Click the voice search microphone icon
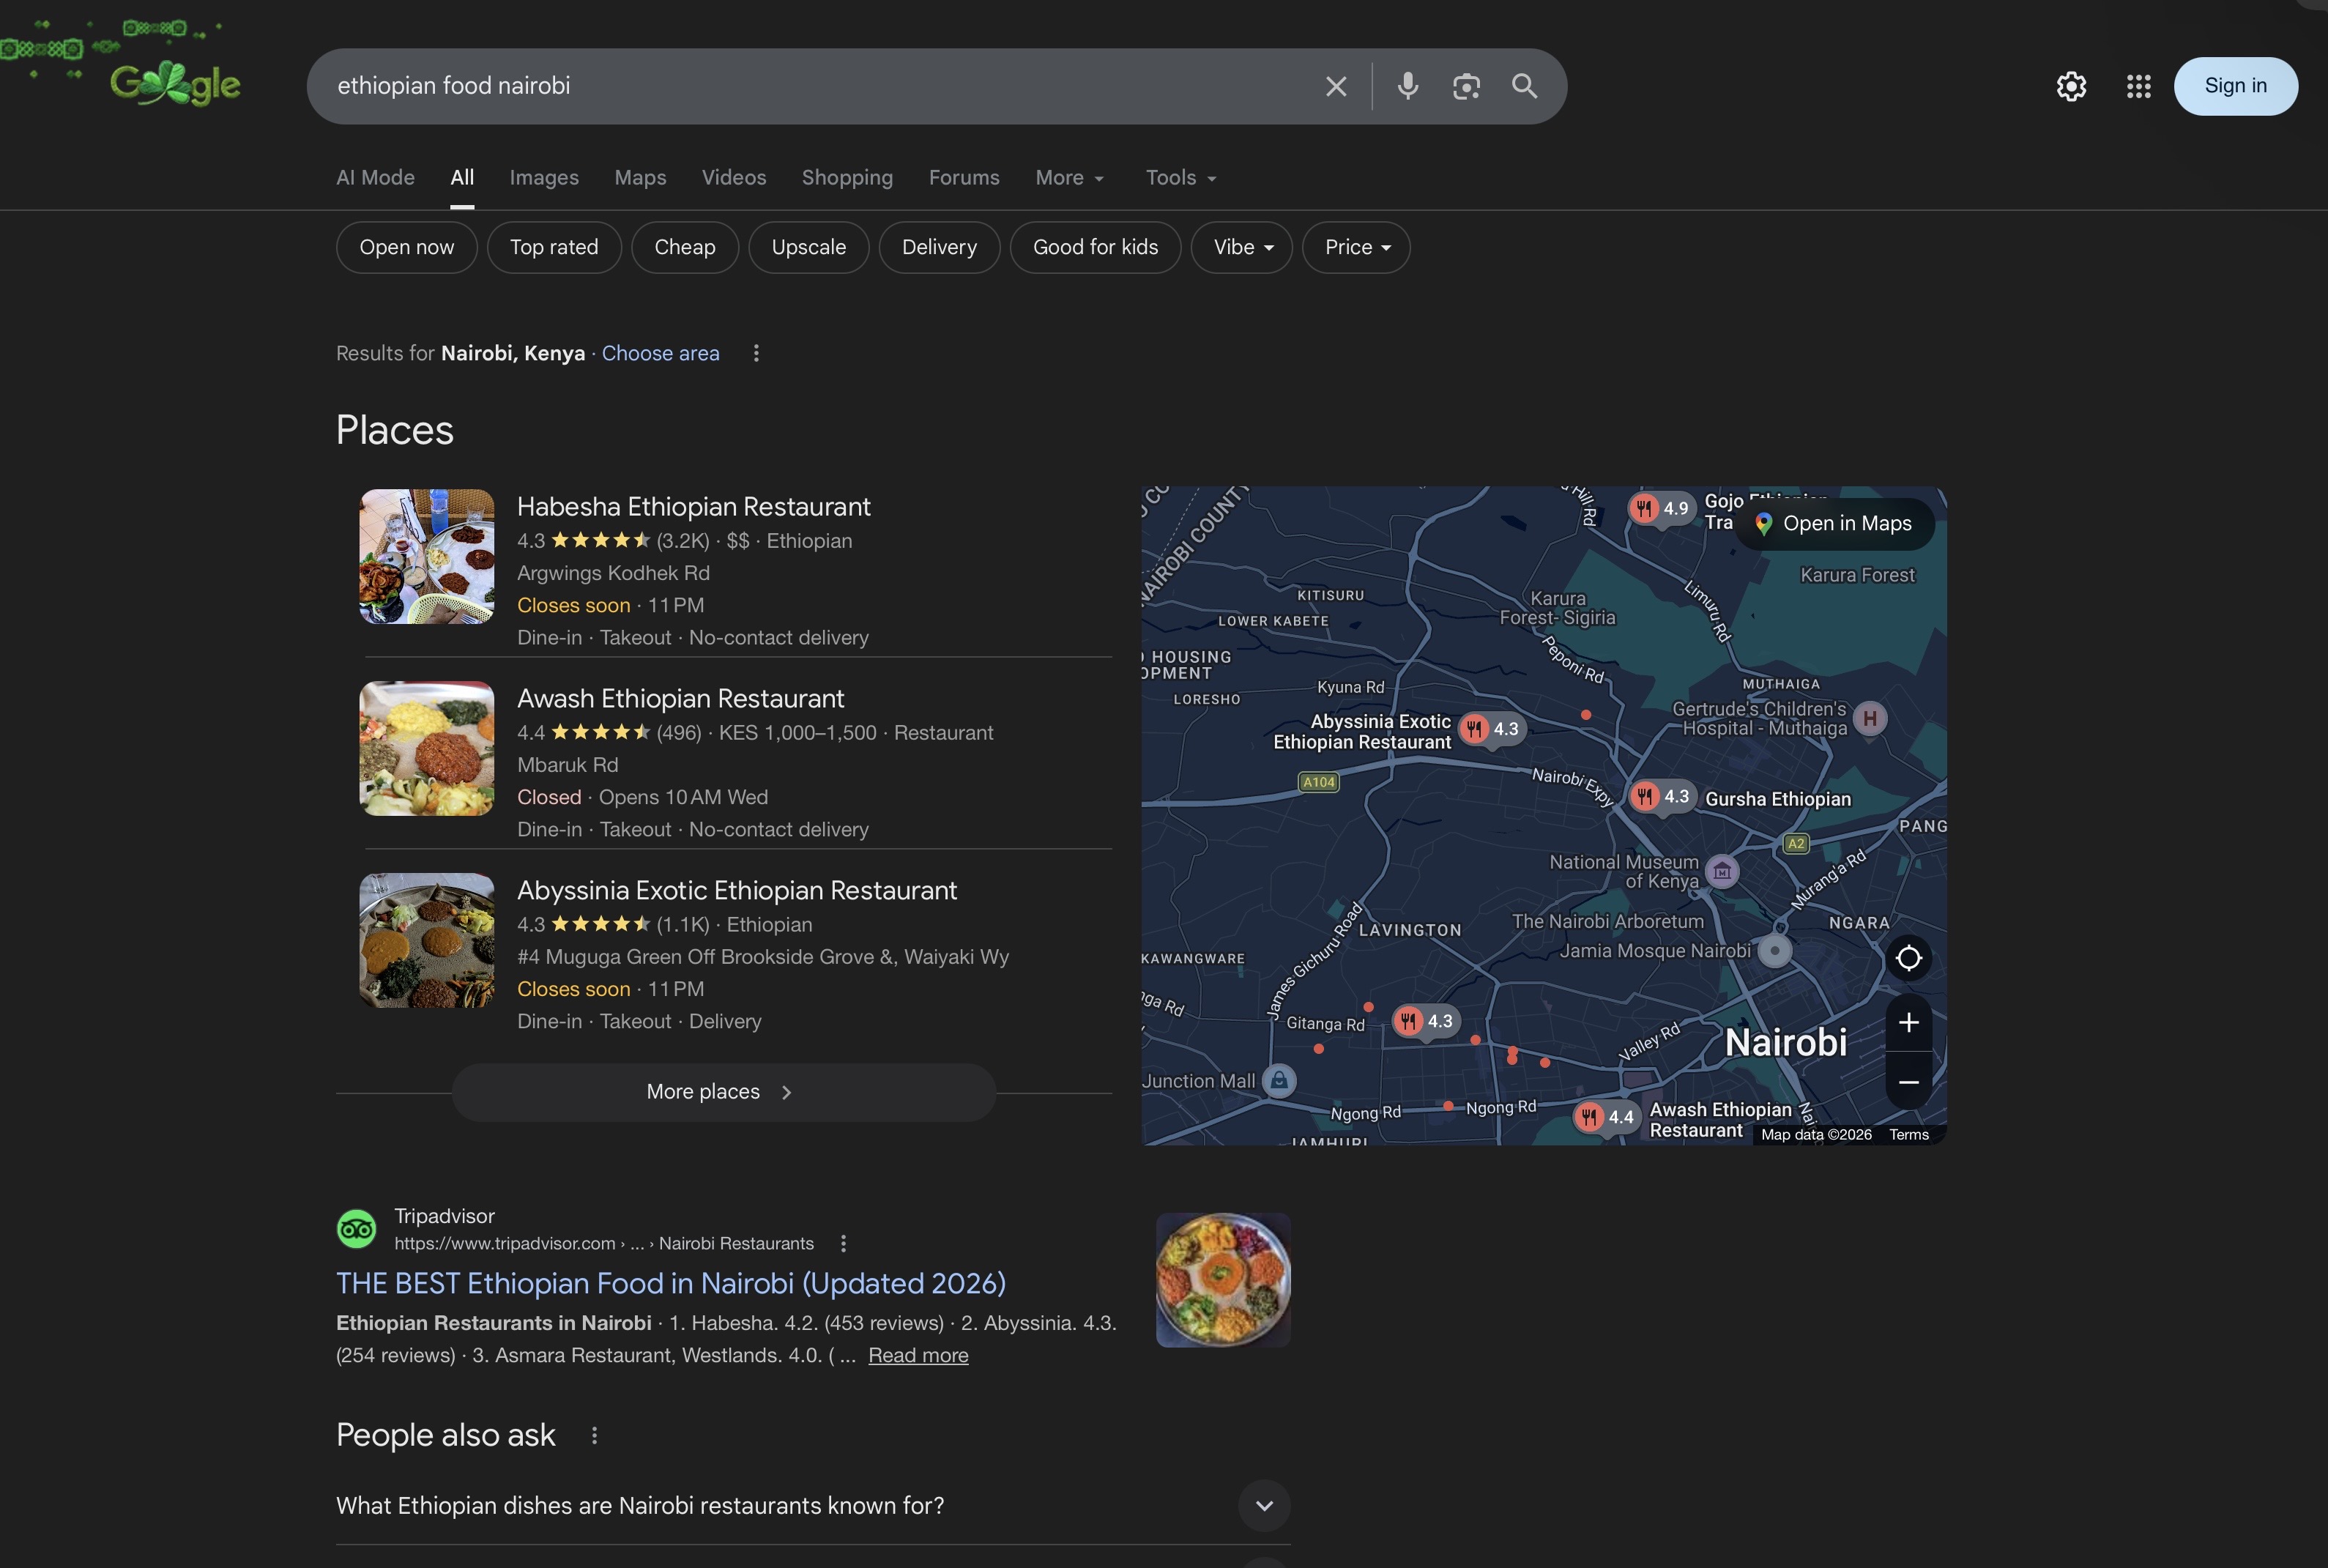The width and height of the screenshot is (2328, 1568). (x=1407, y=86)
